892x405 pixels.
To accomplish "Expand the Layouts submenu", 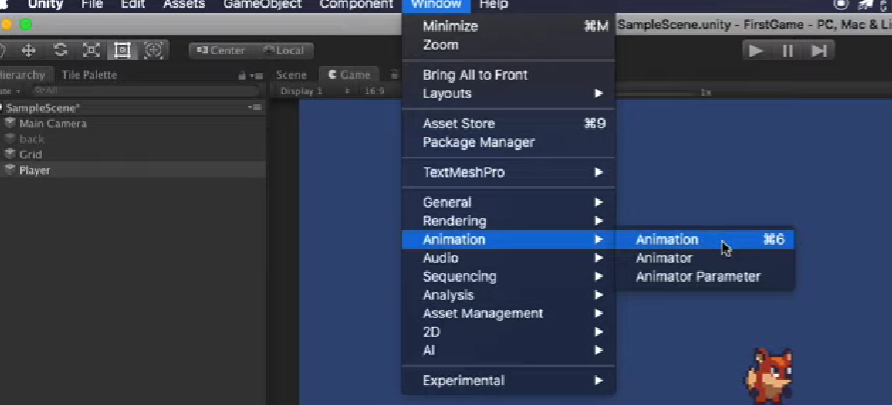I will pos(508,93).
